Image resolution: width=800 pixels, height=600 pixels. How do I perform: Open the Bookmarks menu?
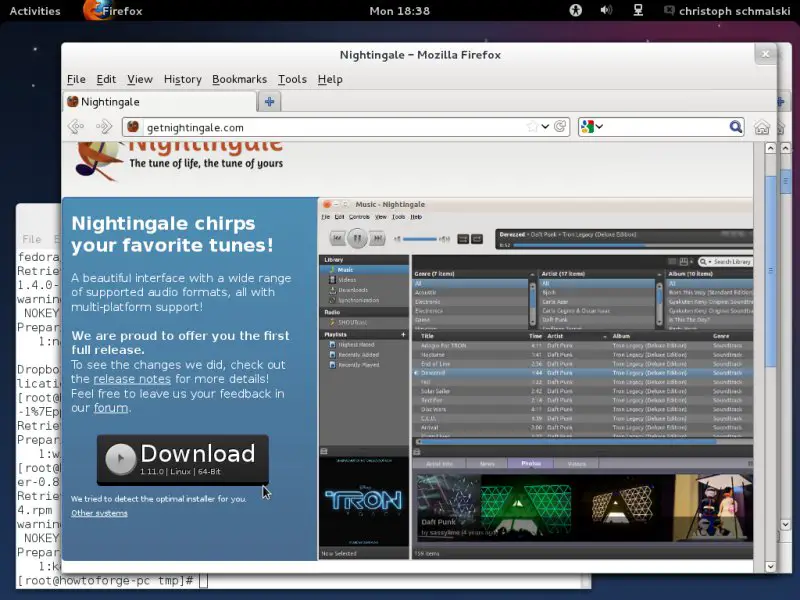click(x=239, y=79)
